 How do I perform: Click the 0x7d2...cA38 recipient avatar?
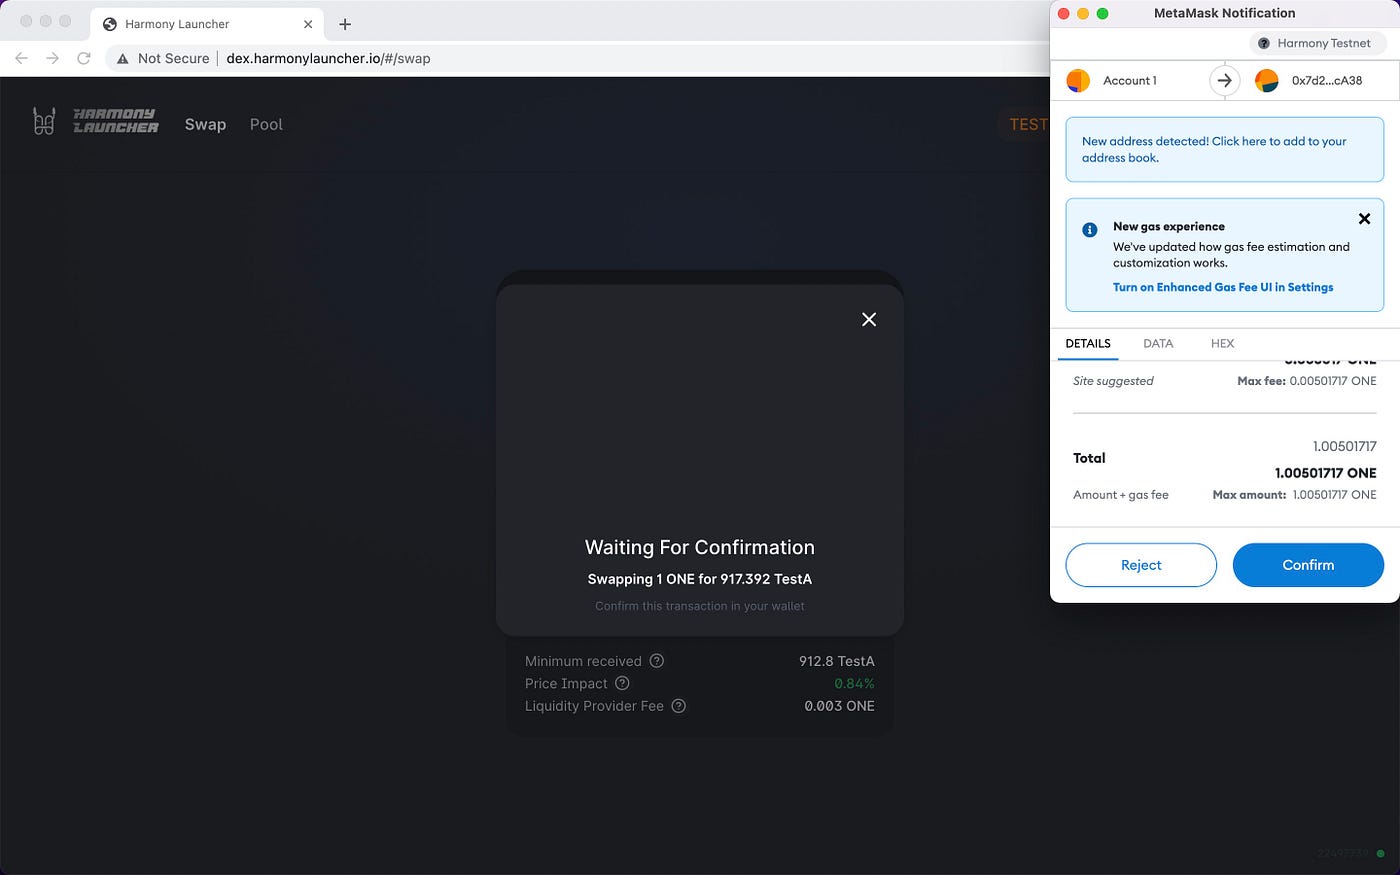click(x=1267, y=81)
